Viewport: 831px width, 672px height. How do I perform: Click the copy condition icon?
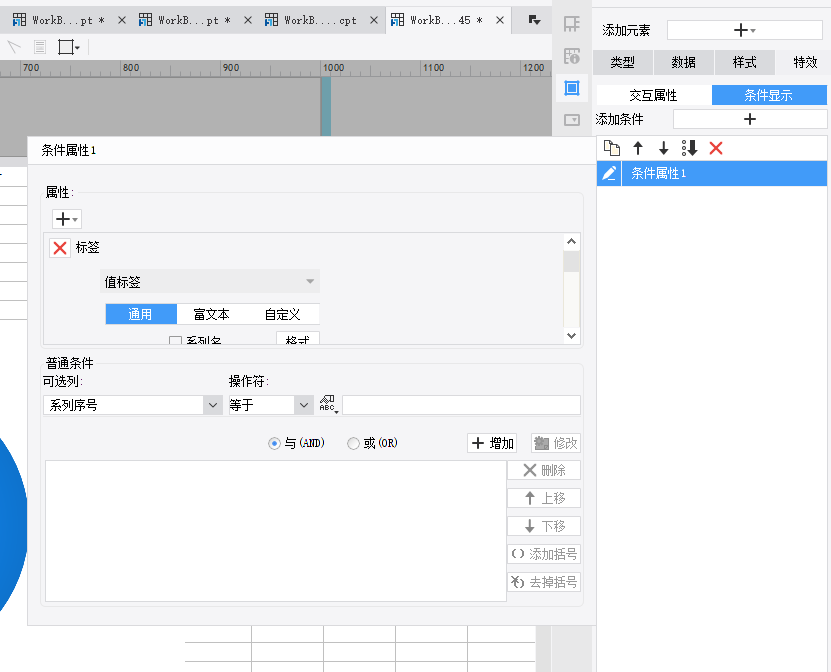click(612, 148)
